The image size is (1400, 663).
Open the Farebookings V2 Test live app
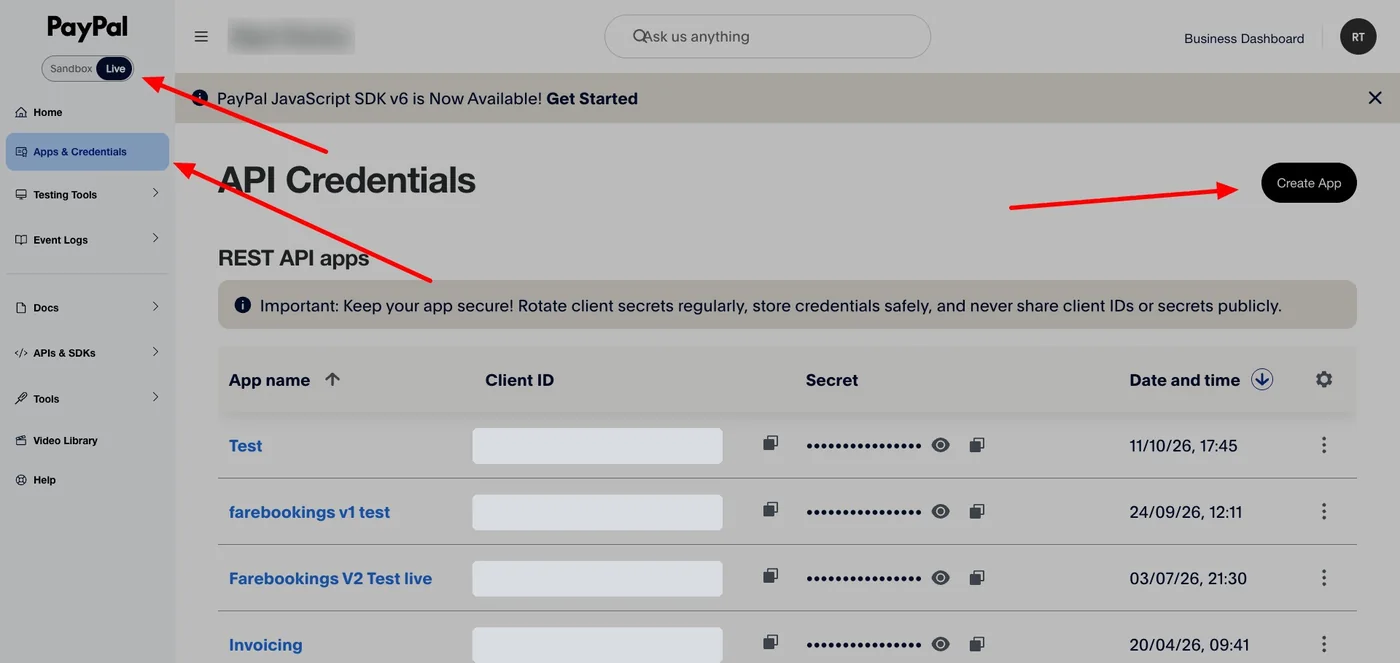330,578
